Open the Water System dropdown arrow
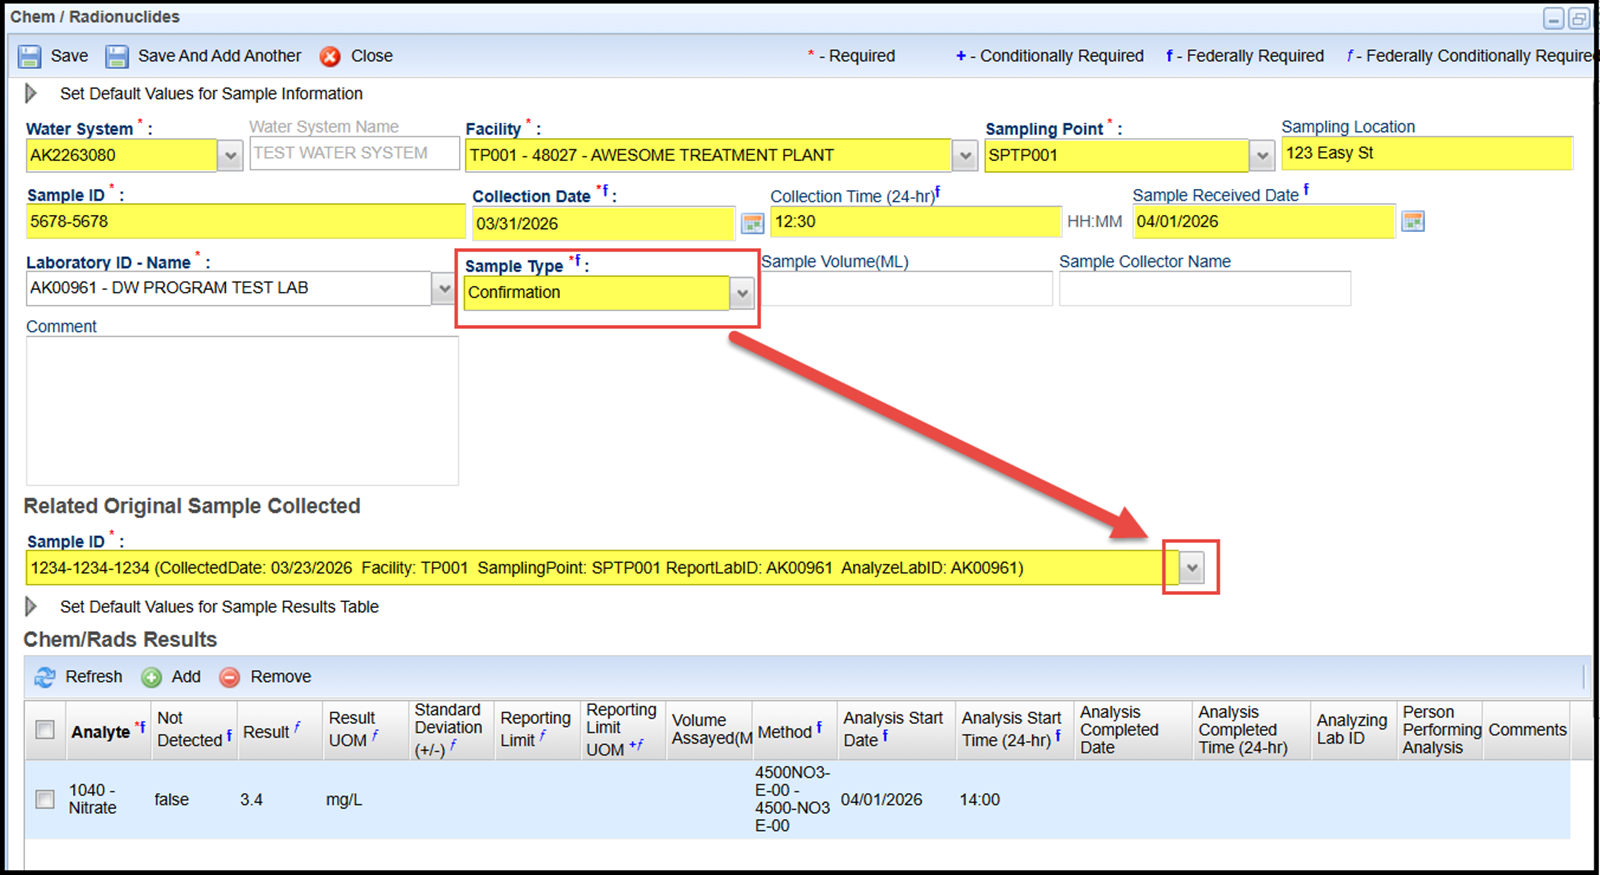 pos(230,156)
